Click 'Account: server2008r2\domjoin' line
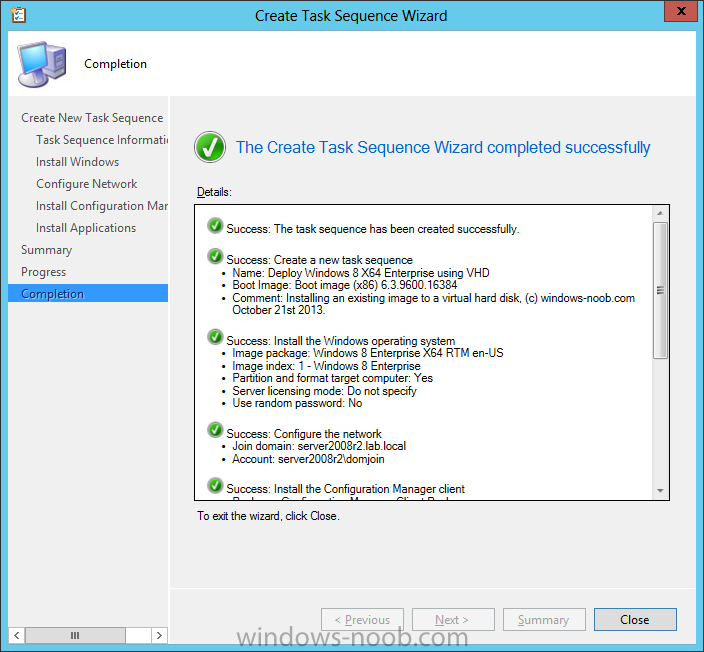This screenshot has height=652, width=704. pyautogui.click(x=308, y=459)
